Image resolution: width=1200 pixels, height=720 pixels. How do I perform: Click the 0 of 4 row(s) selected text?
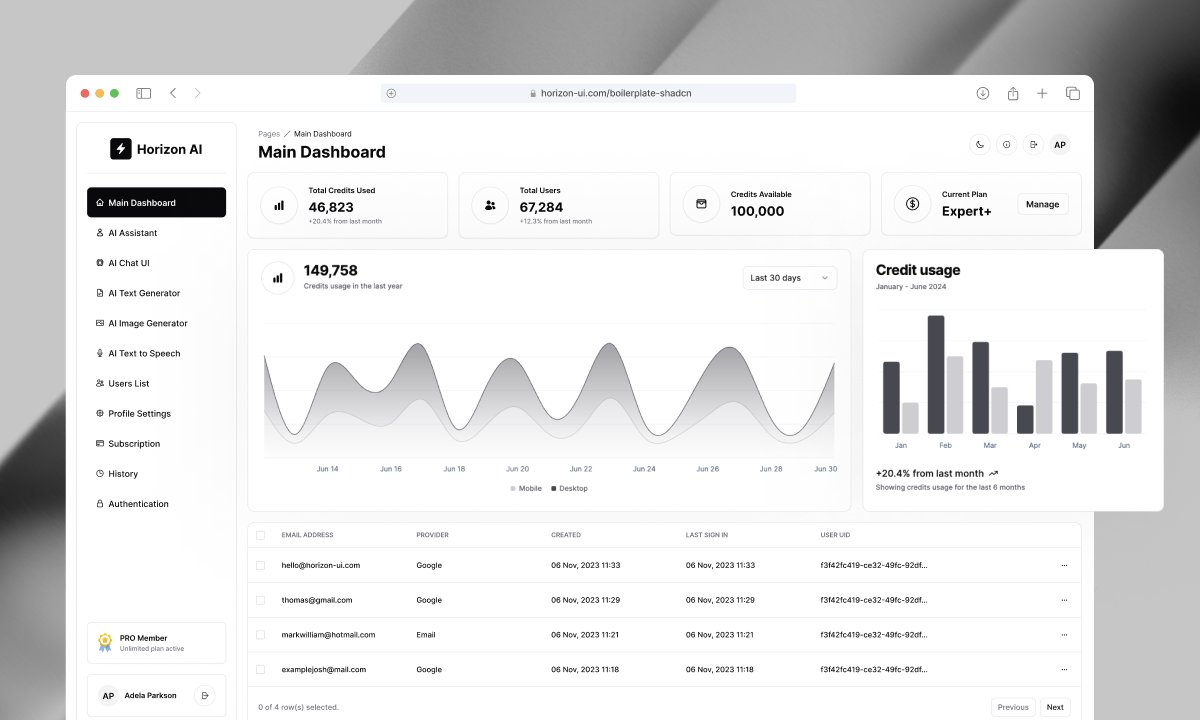tap(298, 707)
